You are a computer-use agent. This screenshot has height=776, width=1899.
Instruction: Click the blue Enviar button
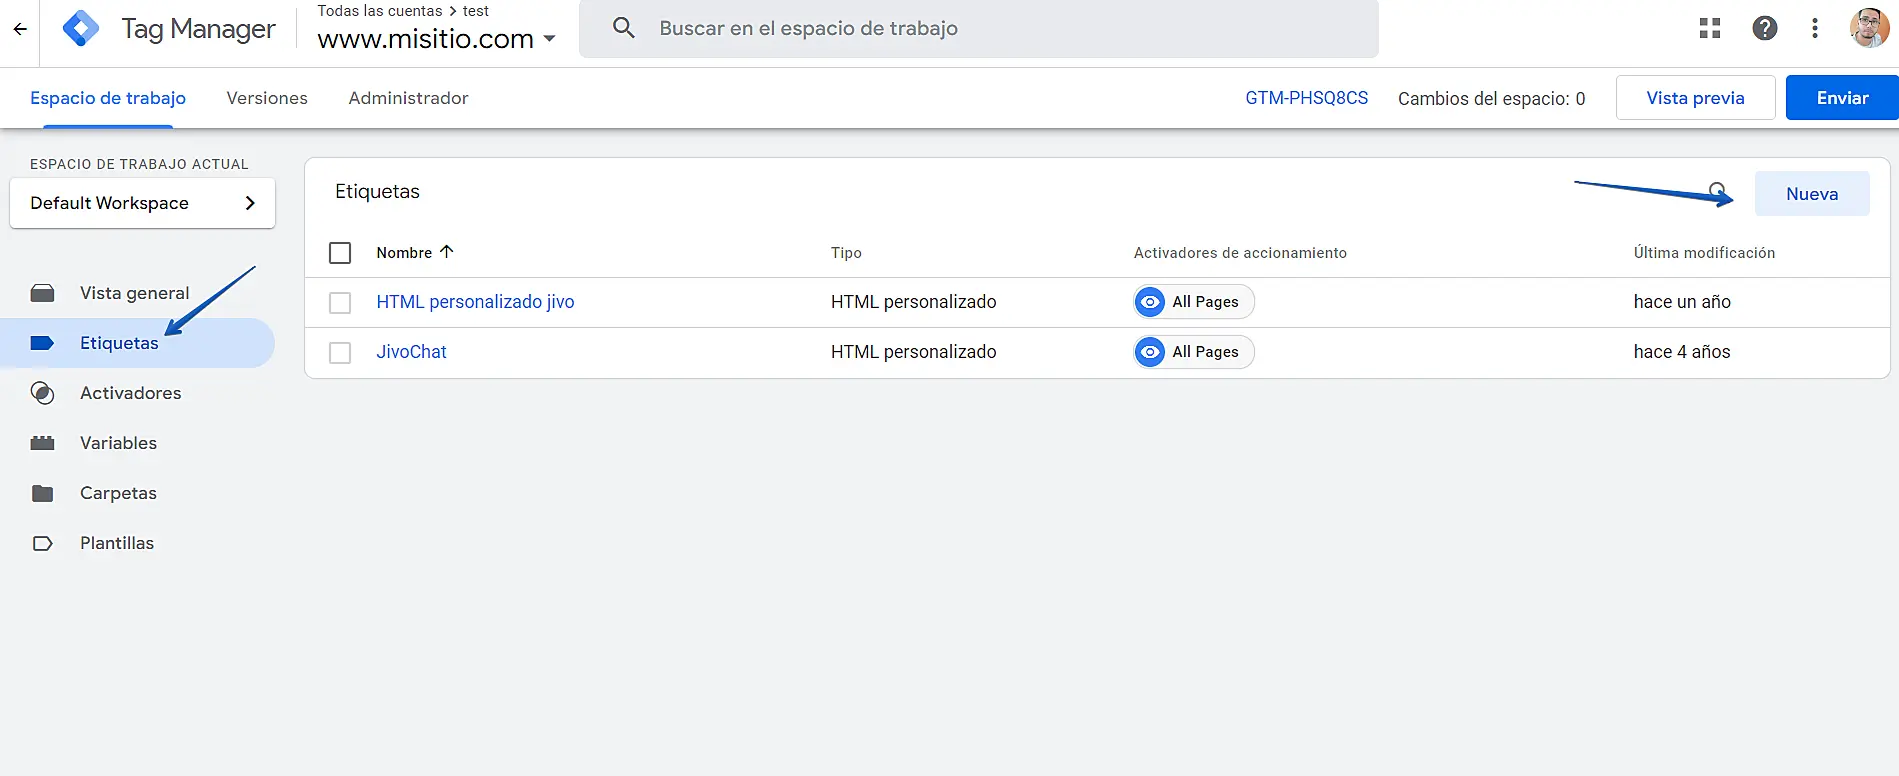(1842, 98)
